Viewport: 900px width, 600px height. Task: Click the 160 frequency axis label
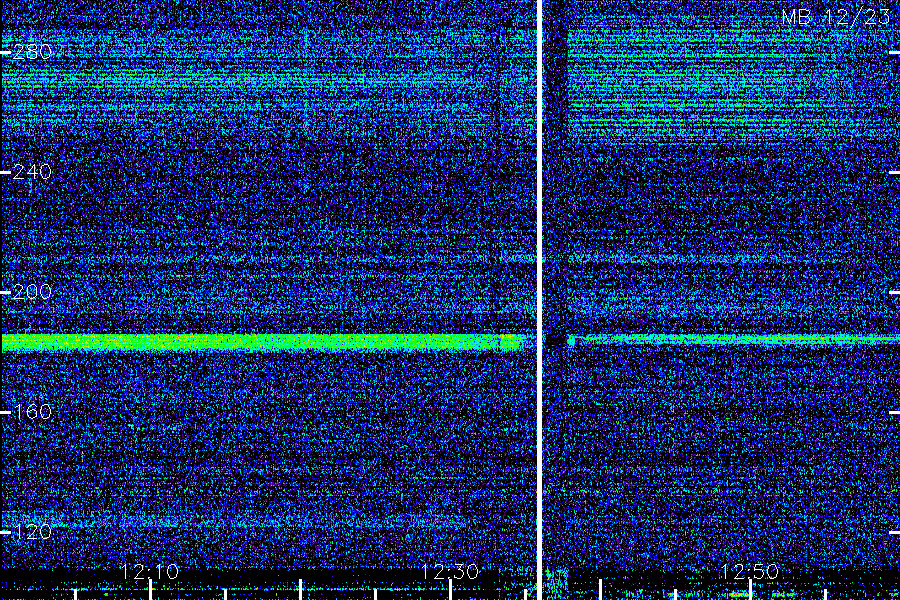point(32,412)
